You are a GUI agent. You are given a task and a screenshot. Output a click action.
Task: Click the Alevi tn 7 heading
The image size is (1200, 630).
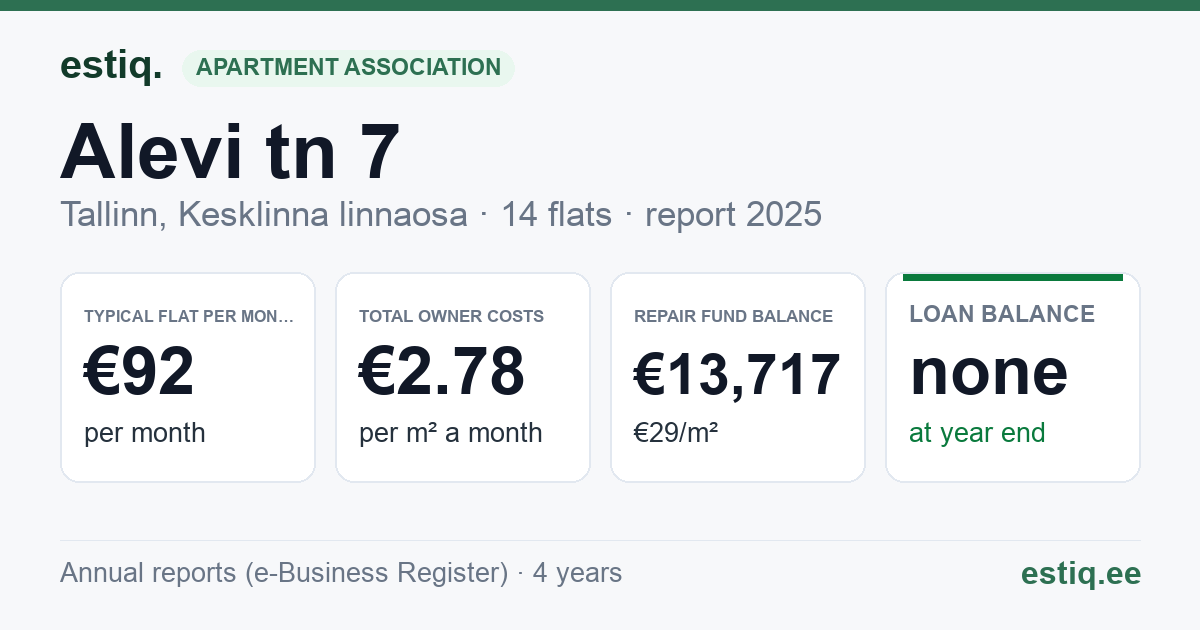[x=231, y=152]
